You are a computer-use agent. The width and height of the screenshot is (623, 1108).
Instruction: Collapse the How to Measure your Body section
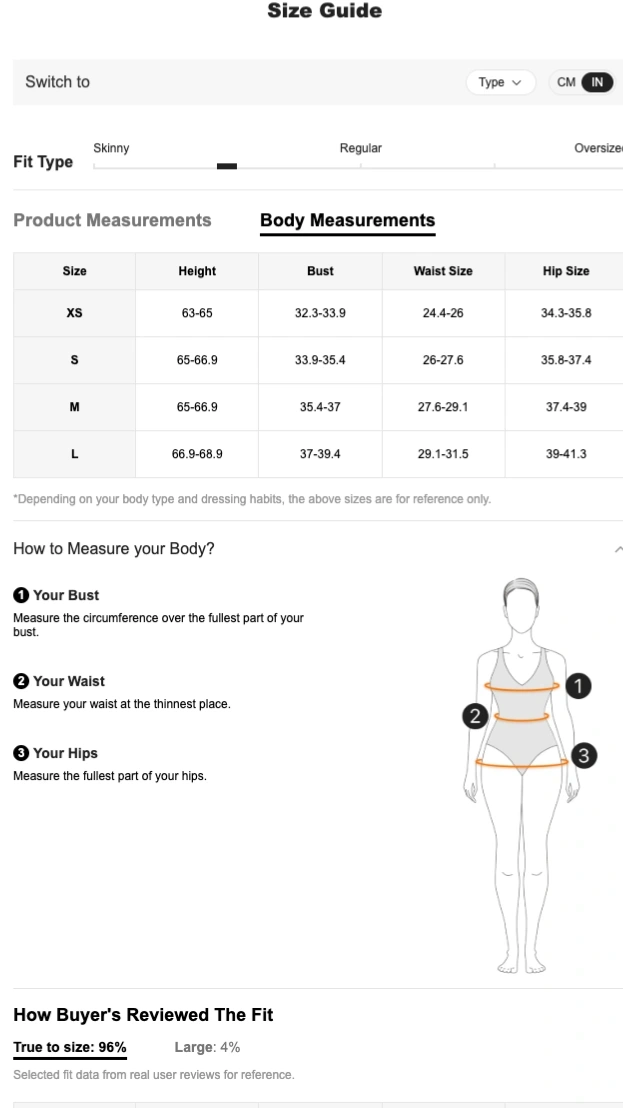(x=618, y=549)
